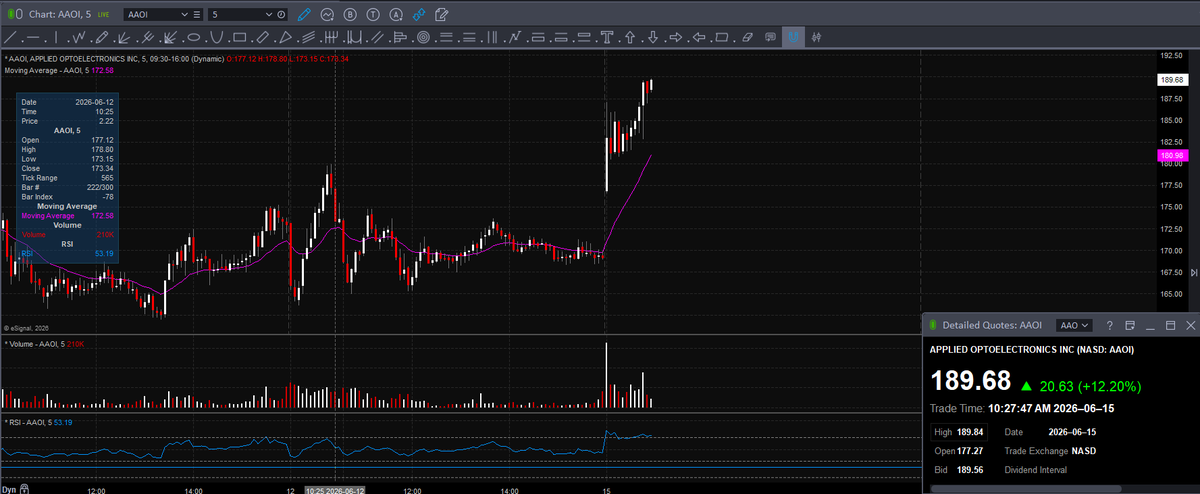
Task: Click the Detailed Quotes page layout icon
Action: (x=1130, y=326)
